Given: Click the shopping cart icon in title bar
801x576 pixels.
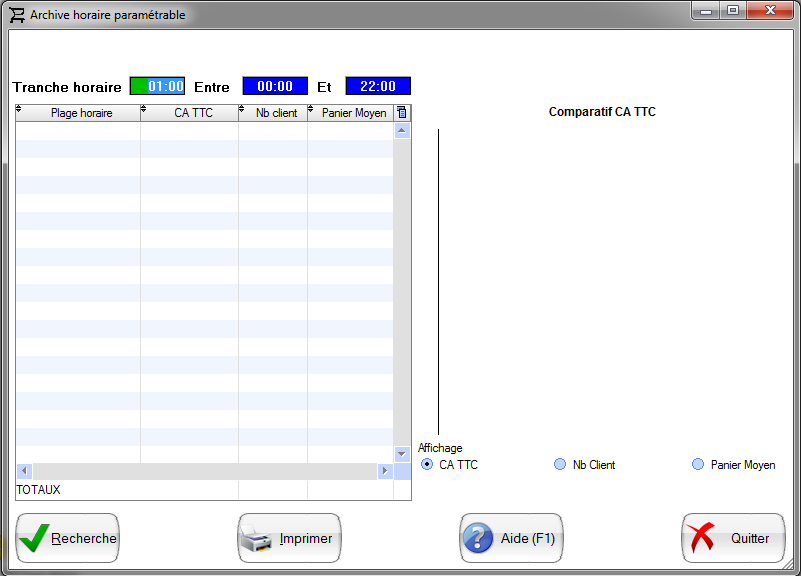Looking at the screenshot, I should (x=17, y=15).
